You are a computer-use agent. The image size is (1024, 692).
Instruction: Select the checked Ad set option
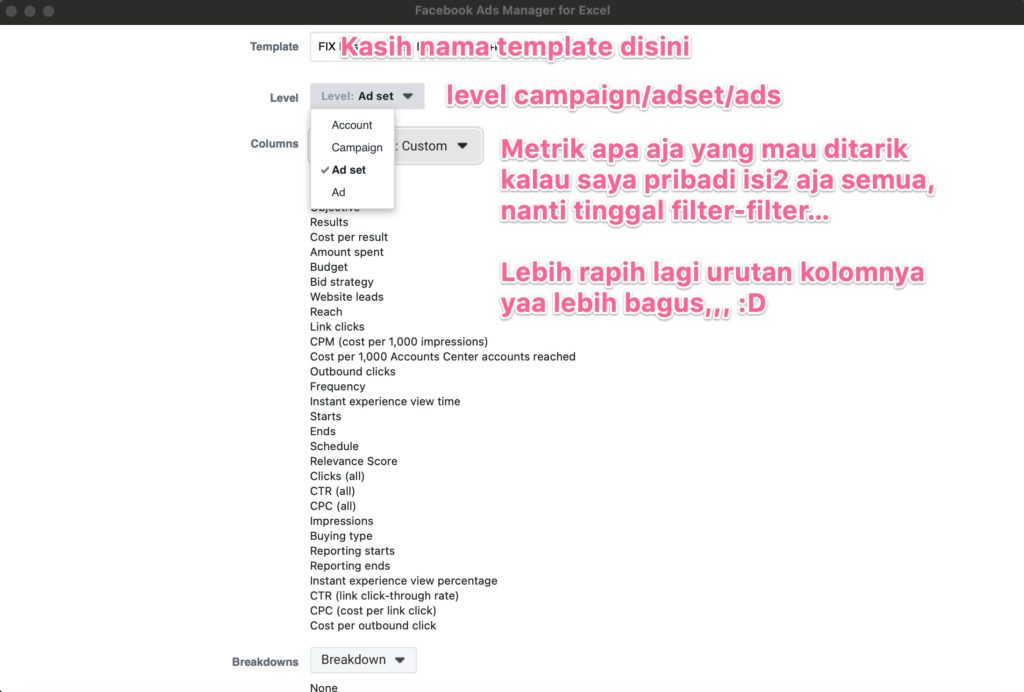click(x=349, y=170)
